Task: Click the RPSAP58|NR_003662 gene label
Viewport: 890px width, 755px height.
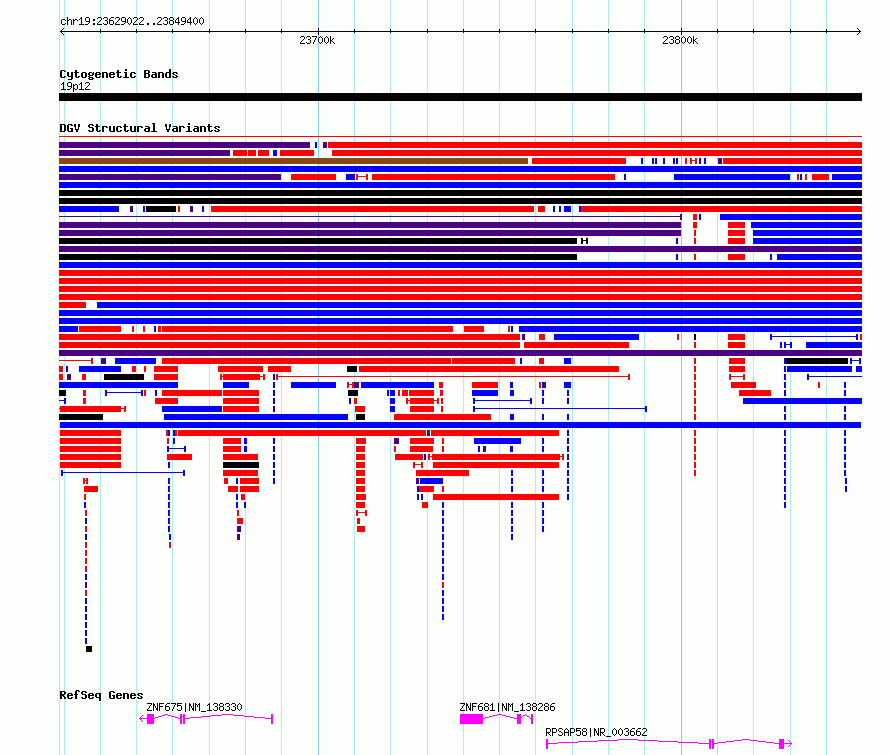Action: (x=596, y=732)
